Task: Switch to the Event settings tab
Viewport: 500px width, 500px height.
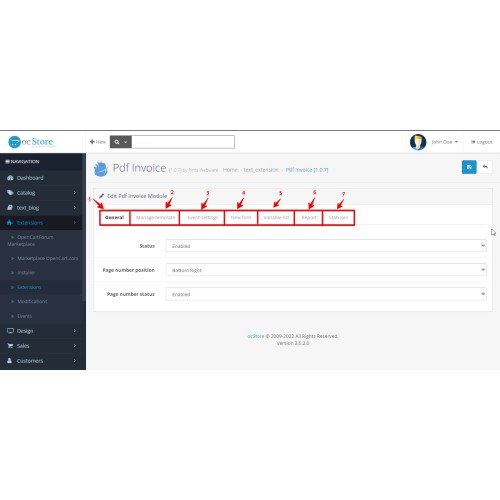Action: coord(202,218)
